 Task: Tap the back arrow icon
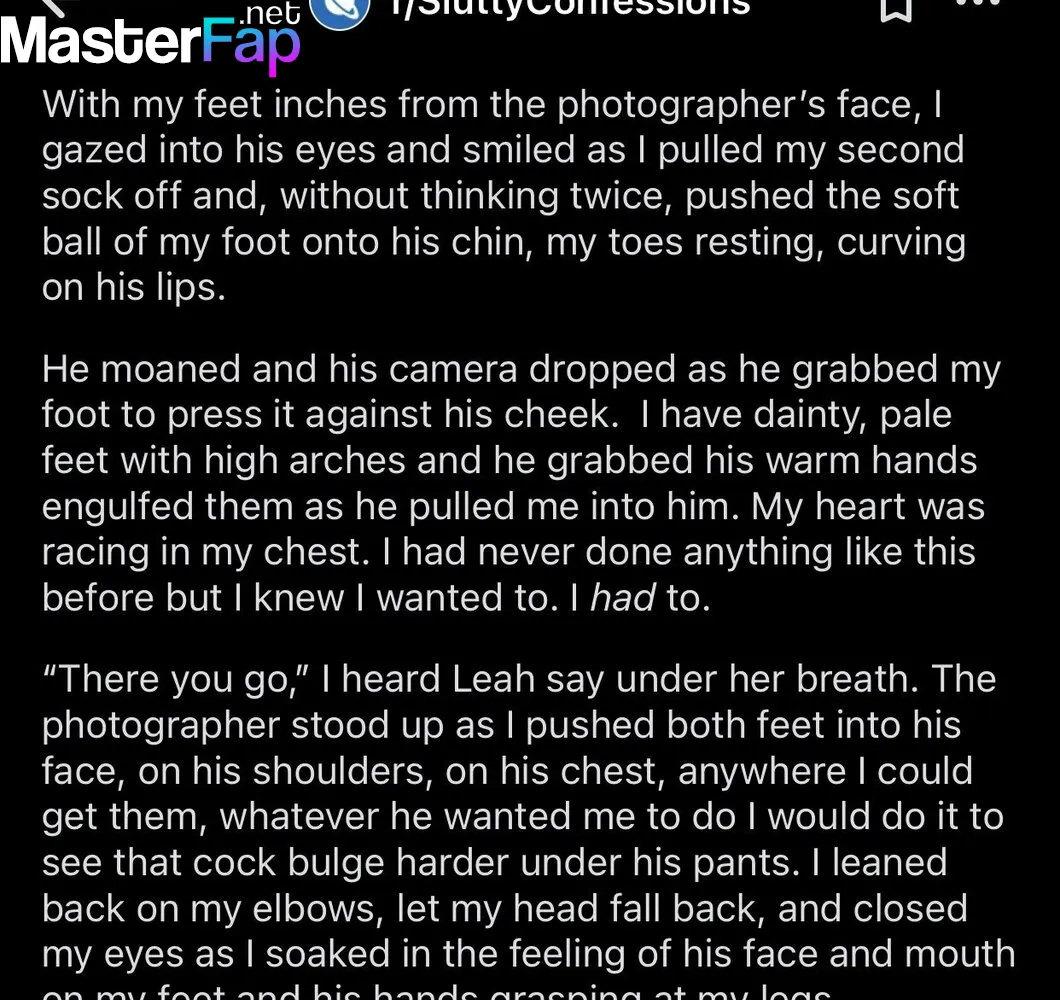click(53, 6)
